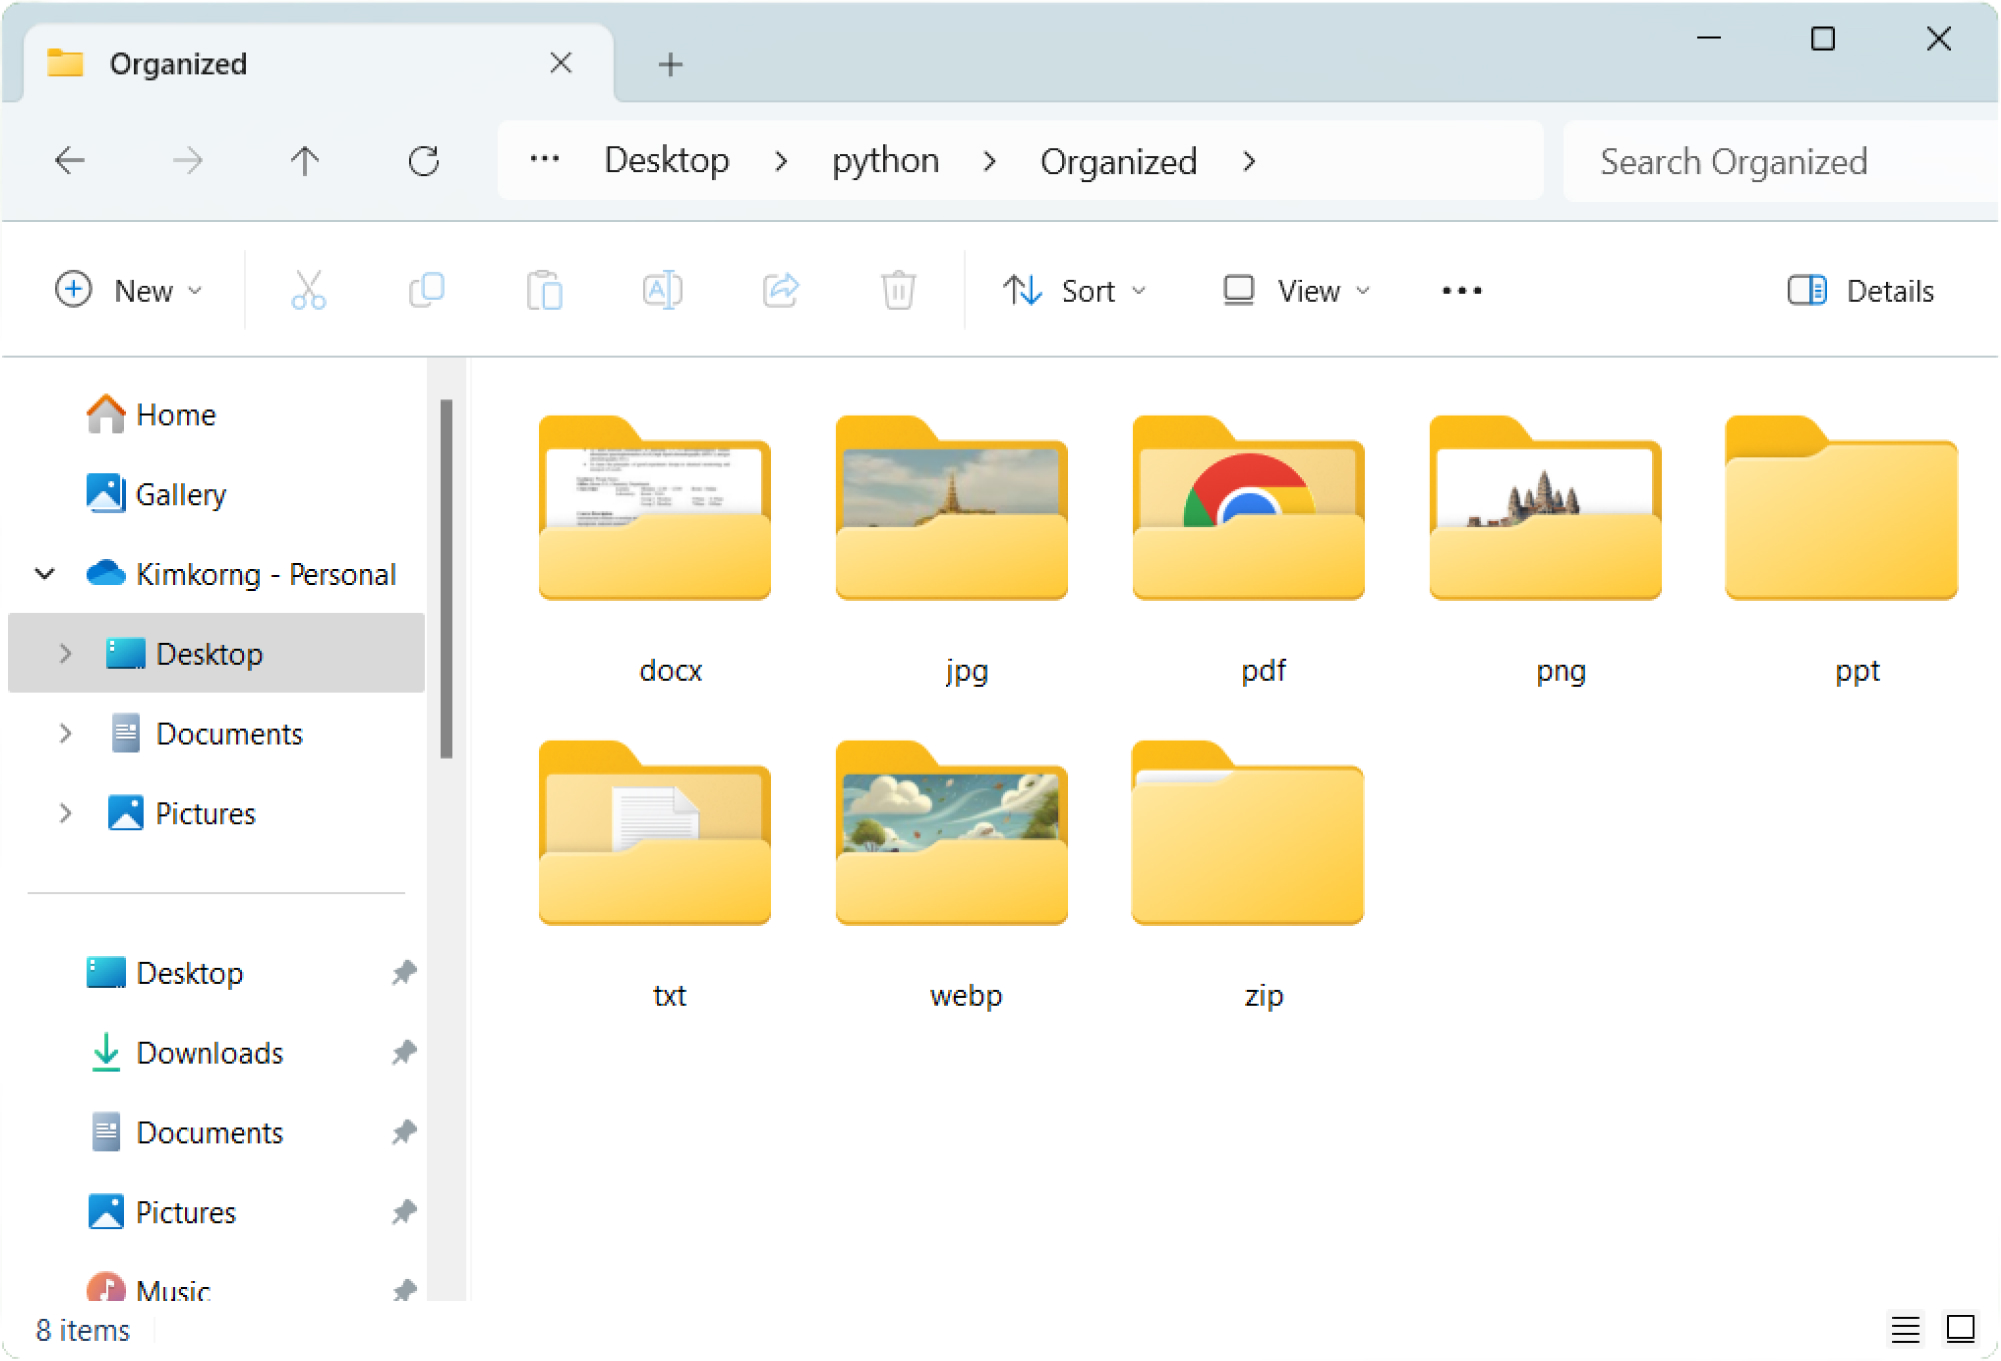2001x1361 pixels.
Task: Click the Copy icon in toolbar
Action: pyautogui.click(x=427, y=291)
